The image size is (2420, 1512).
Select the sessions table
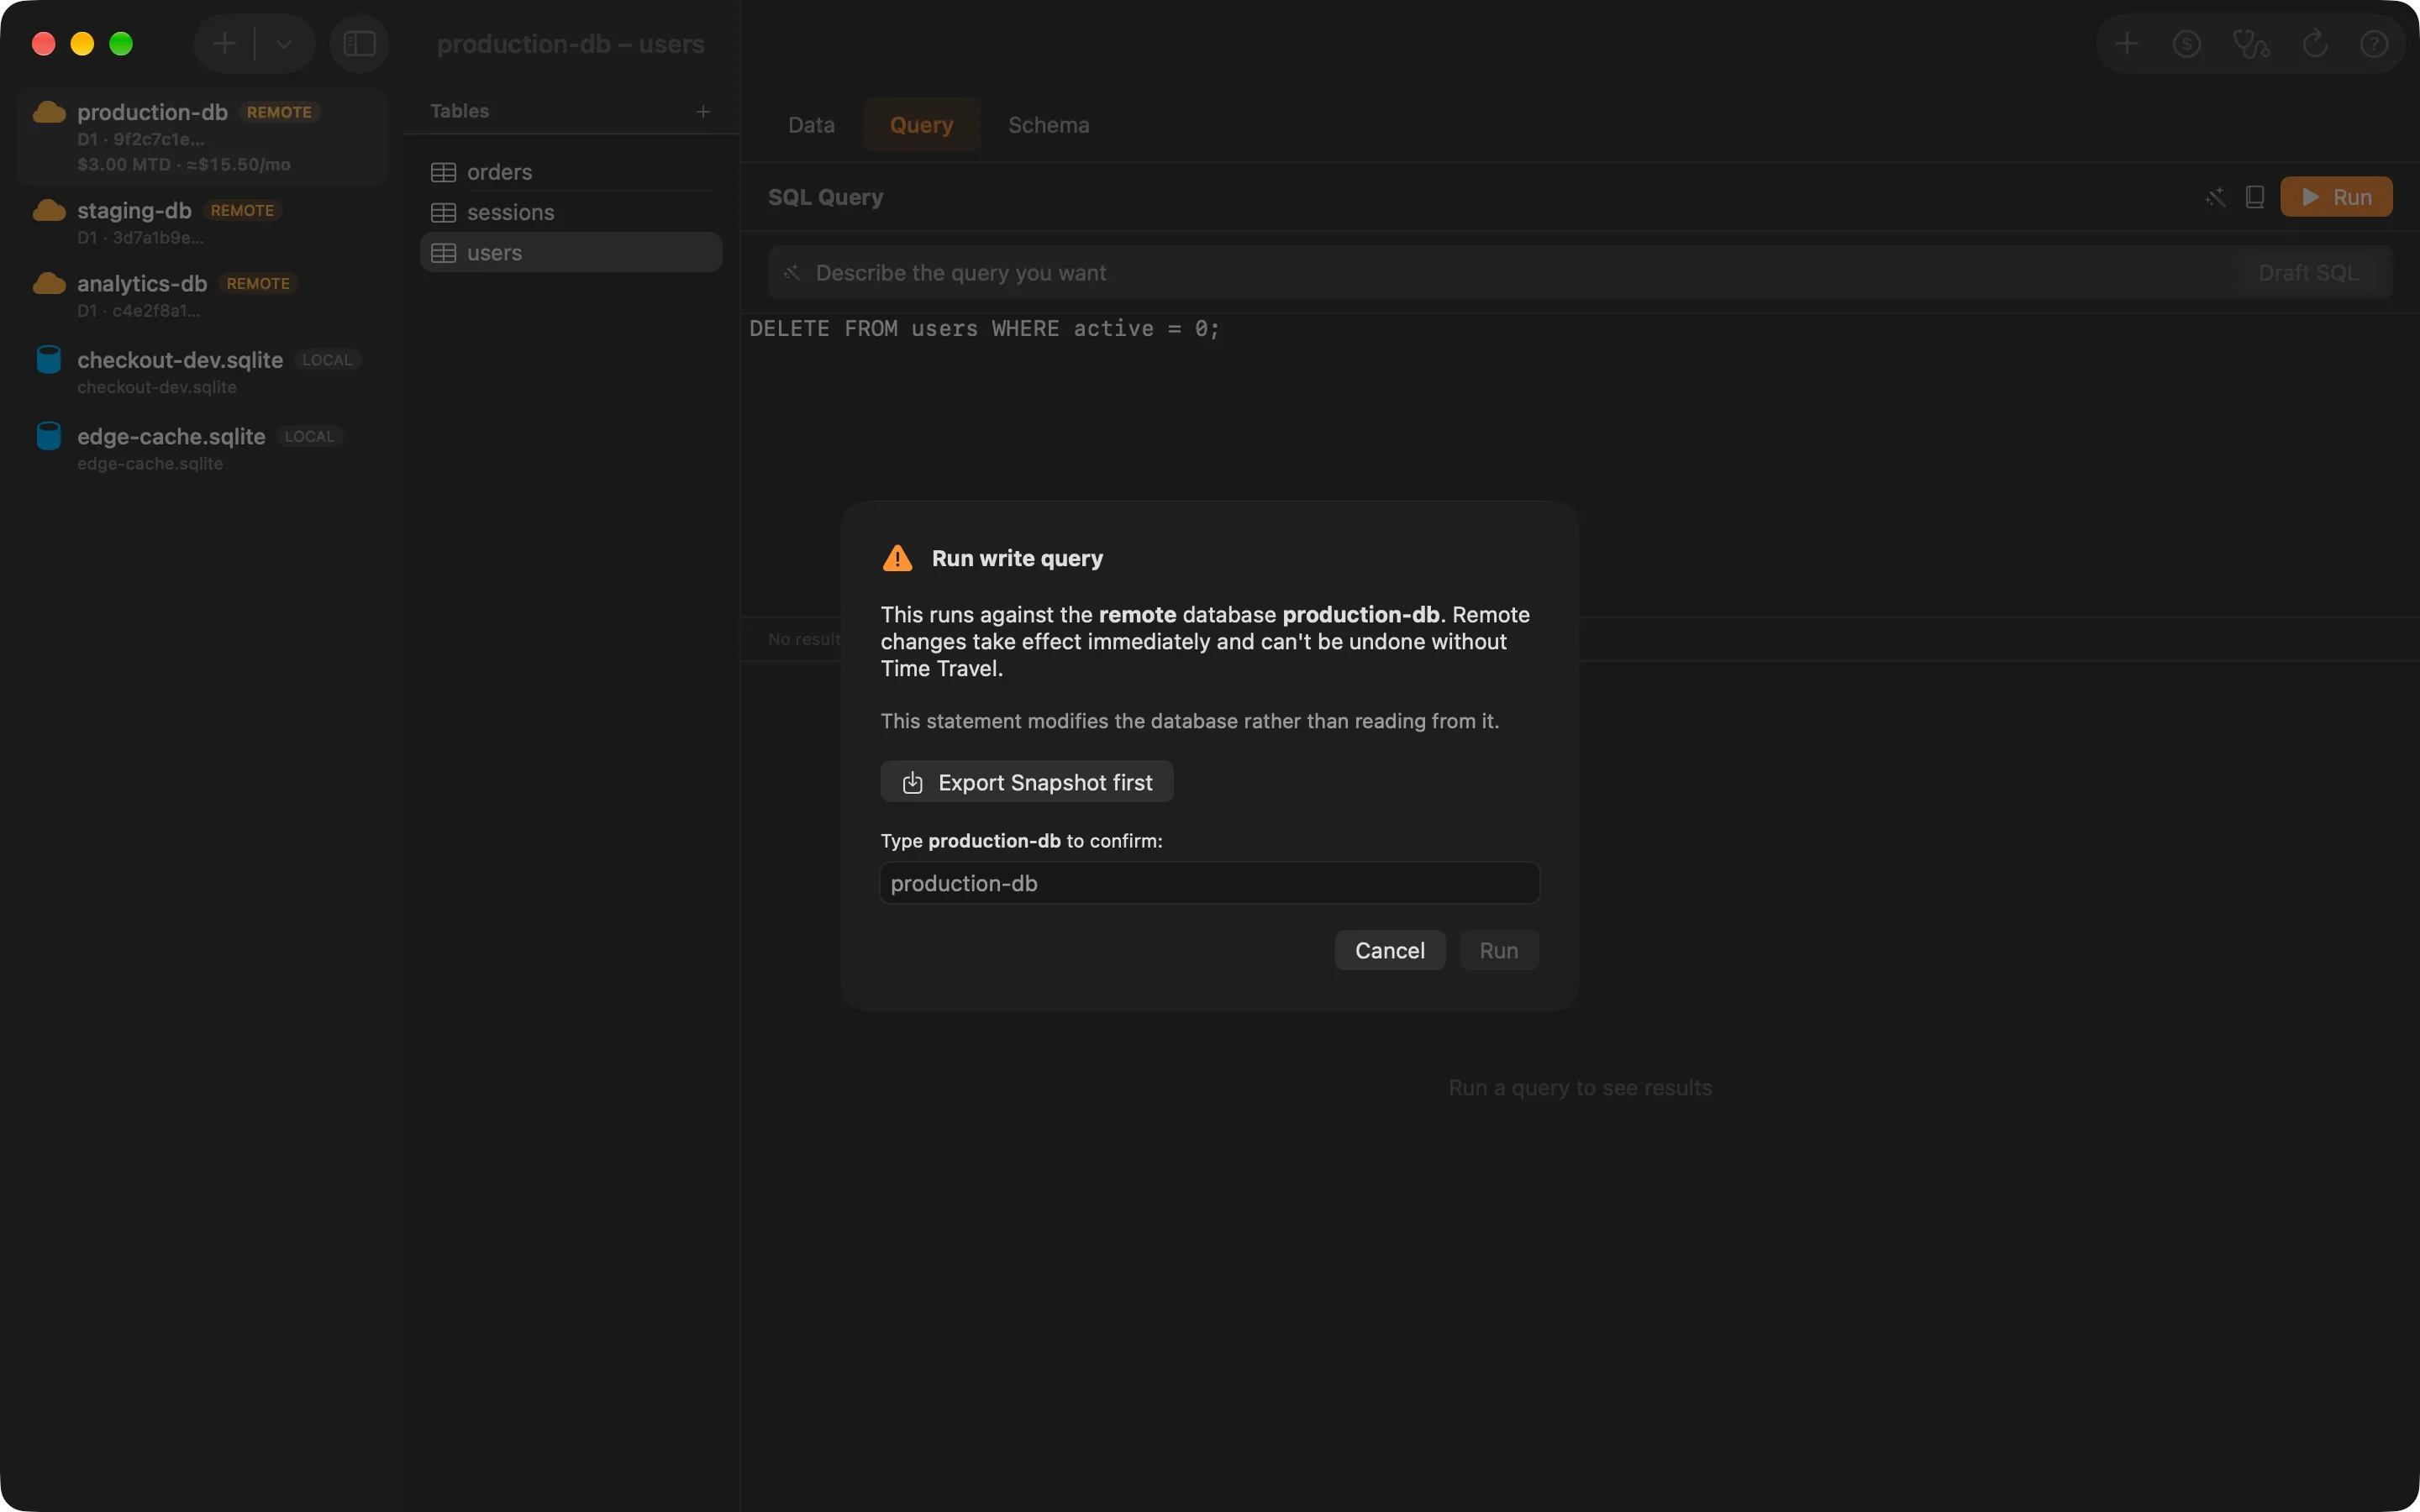click(x=571, y=213)
